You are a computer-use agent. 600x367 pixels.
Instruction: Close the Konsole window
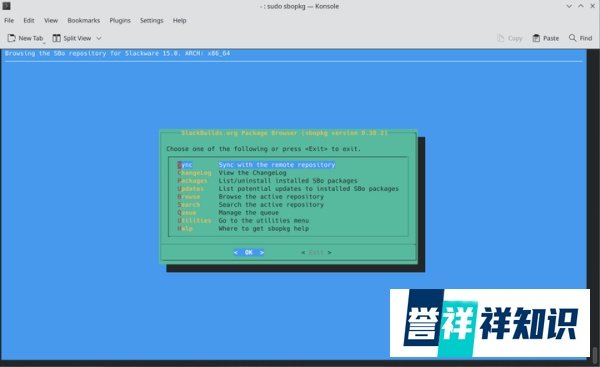(x=593, y=6)
